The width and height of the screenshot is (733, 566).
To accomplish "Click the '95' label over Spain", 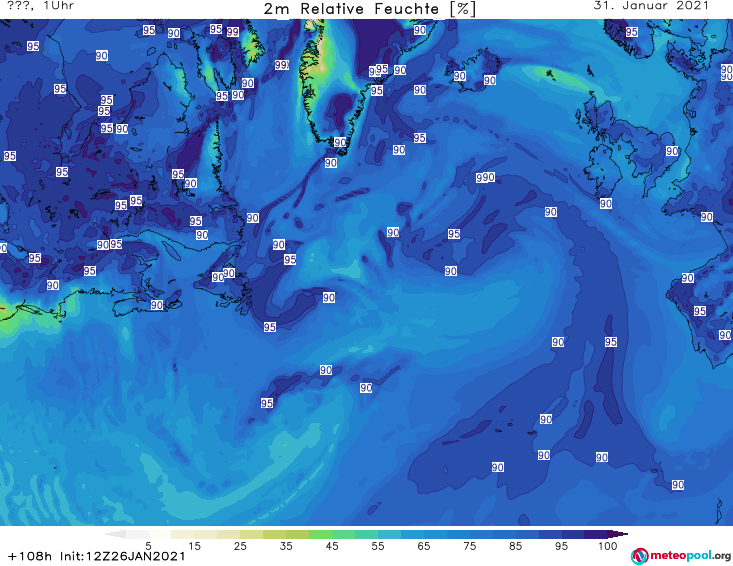I will tap(699, 311).
